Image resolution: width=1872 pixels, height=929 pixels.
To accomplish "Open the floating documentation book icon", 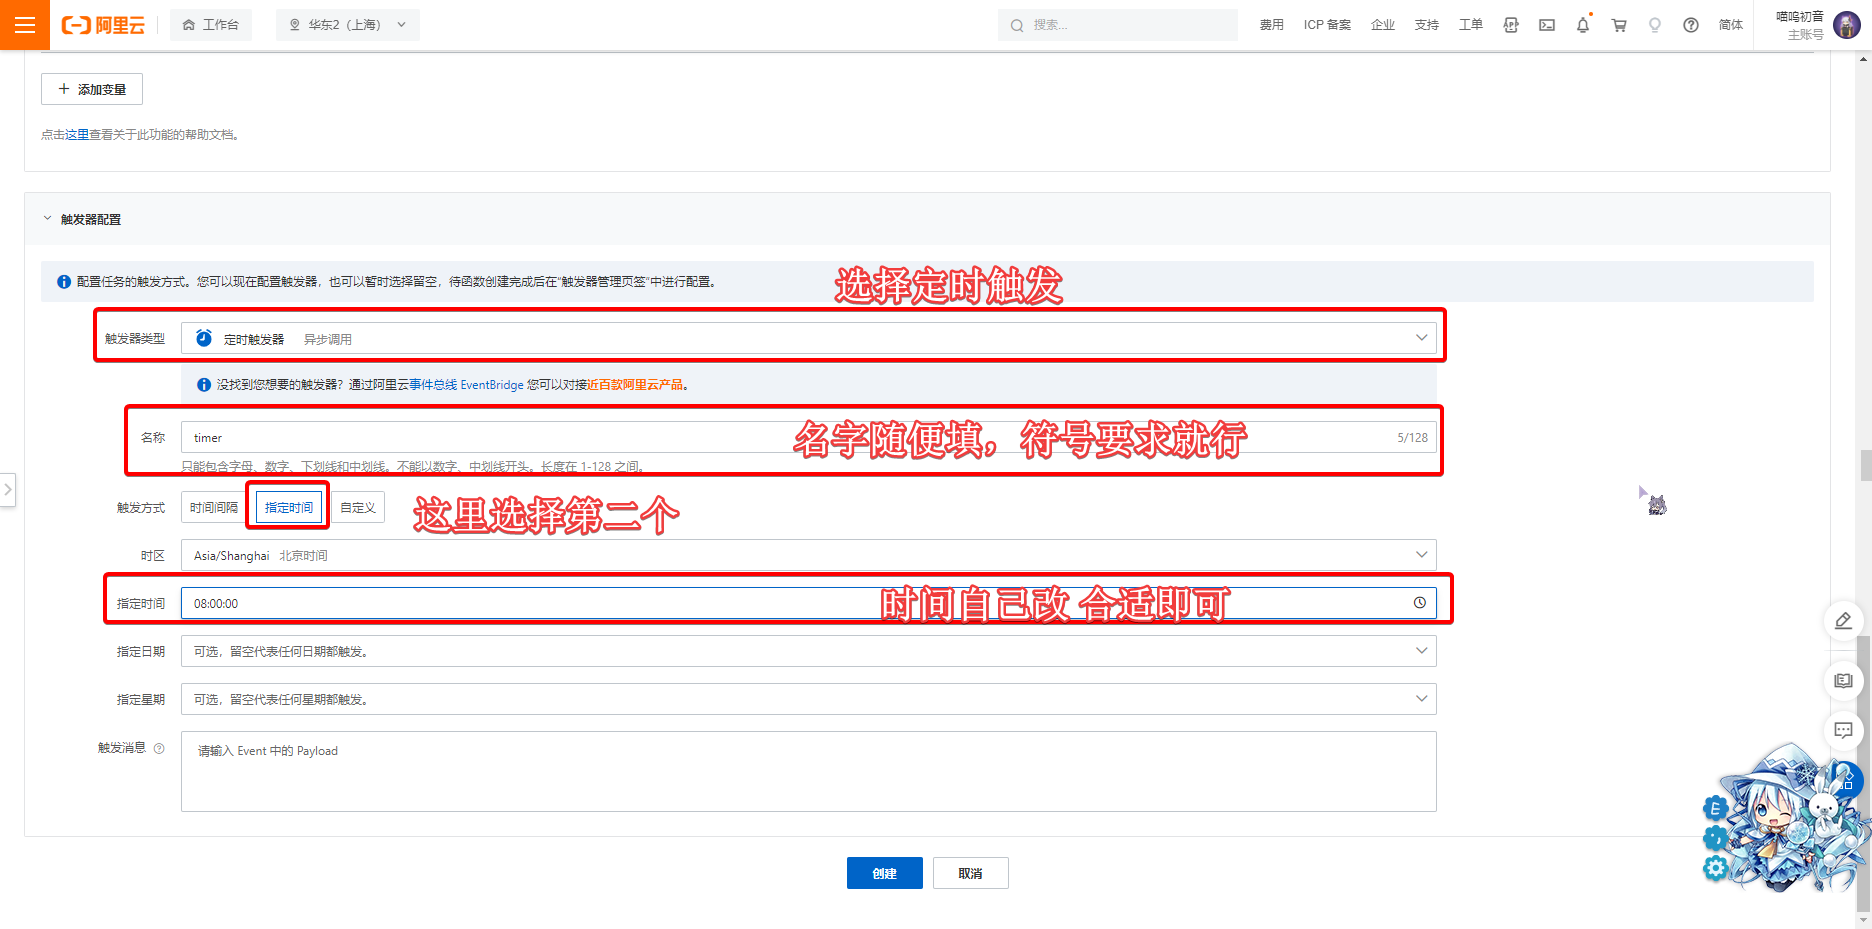I will [x=1843, y=681].
